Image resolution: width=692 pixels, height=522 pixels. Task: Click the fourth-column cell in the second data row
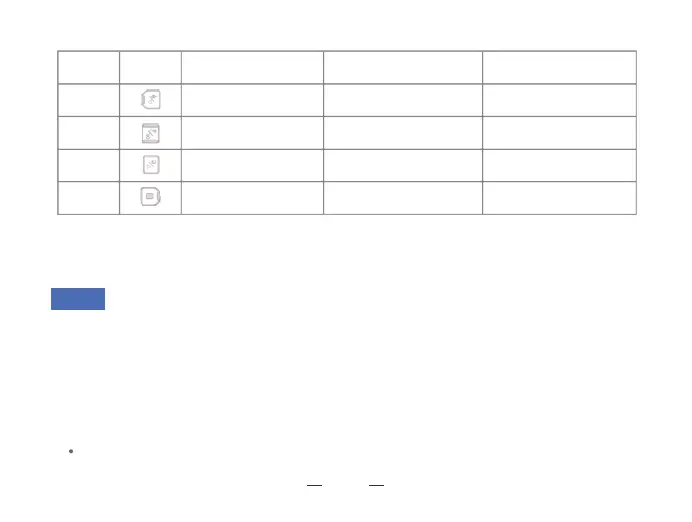402,132
